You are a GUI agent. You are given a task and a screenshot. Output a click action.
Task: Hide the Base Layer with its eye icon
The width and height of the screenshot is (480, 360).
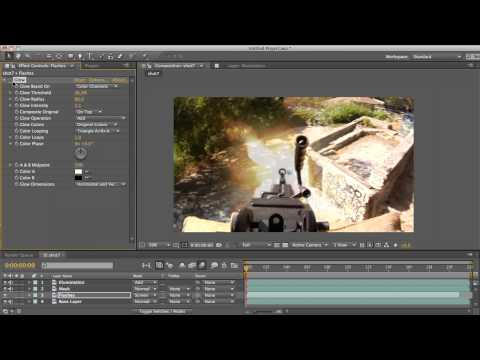[5, 302]
